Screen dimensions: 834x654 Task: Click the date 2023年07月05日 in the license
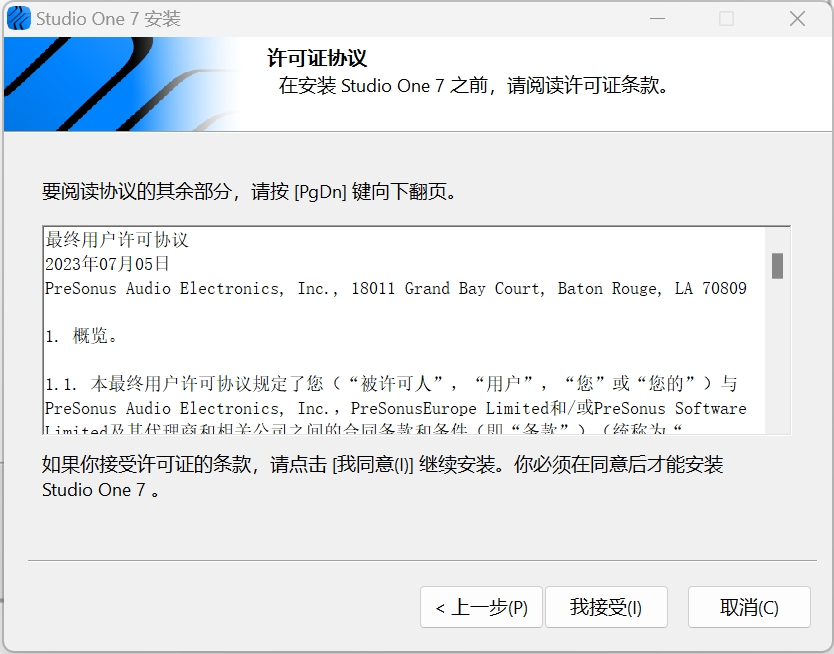pyautogui.click(x=107, y=264)
